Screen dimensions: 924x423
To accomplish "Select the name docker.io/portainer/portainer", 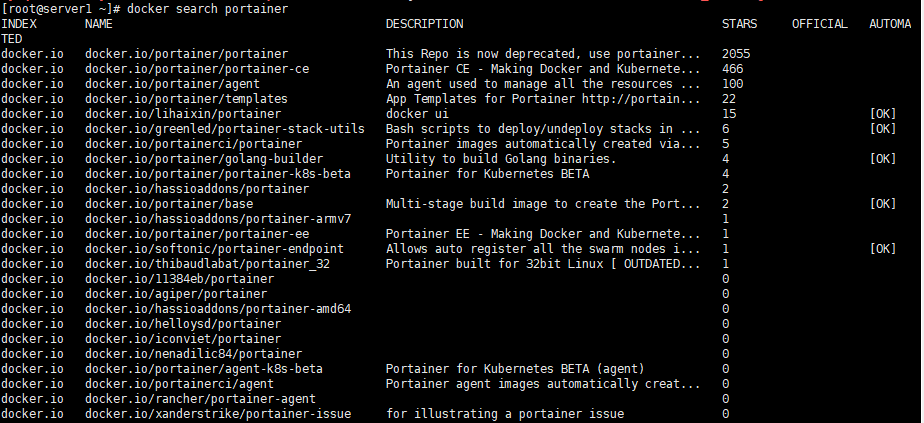I will point(186,54).
